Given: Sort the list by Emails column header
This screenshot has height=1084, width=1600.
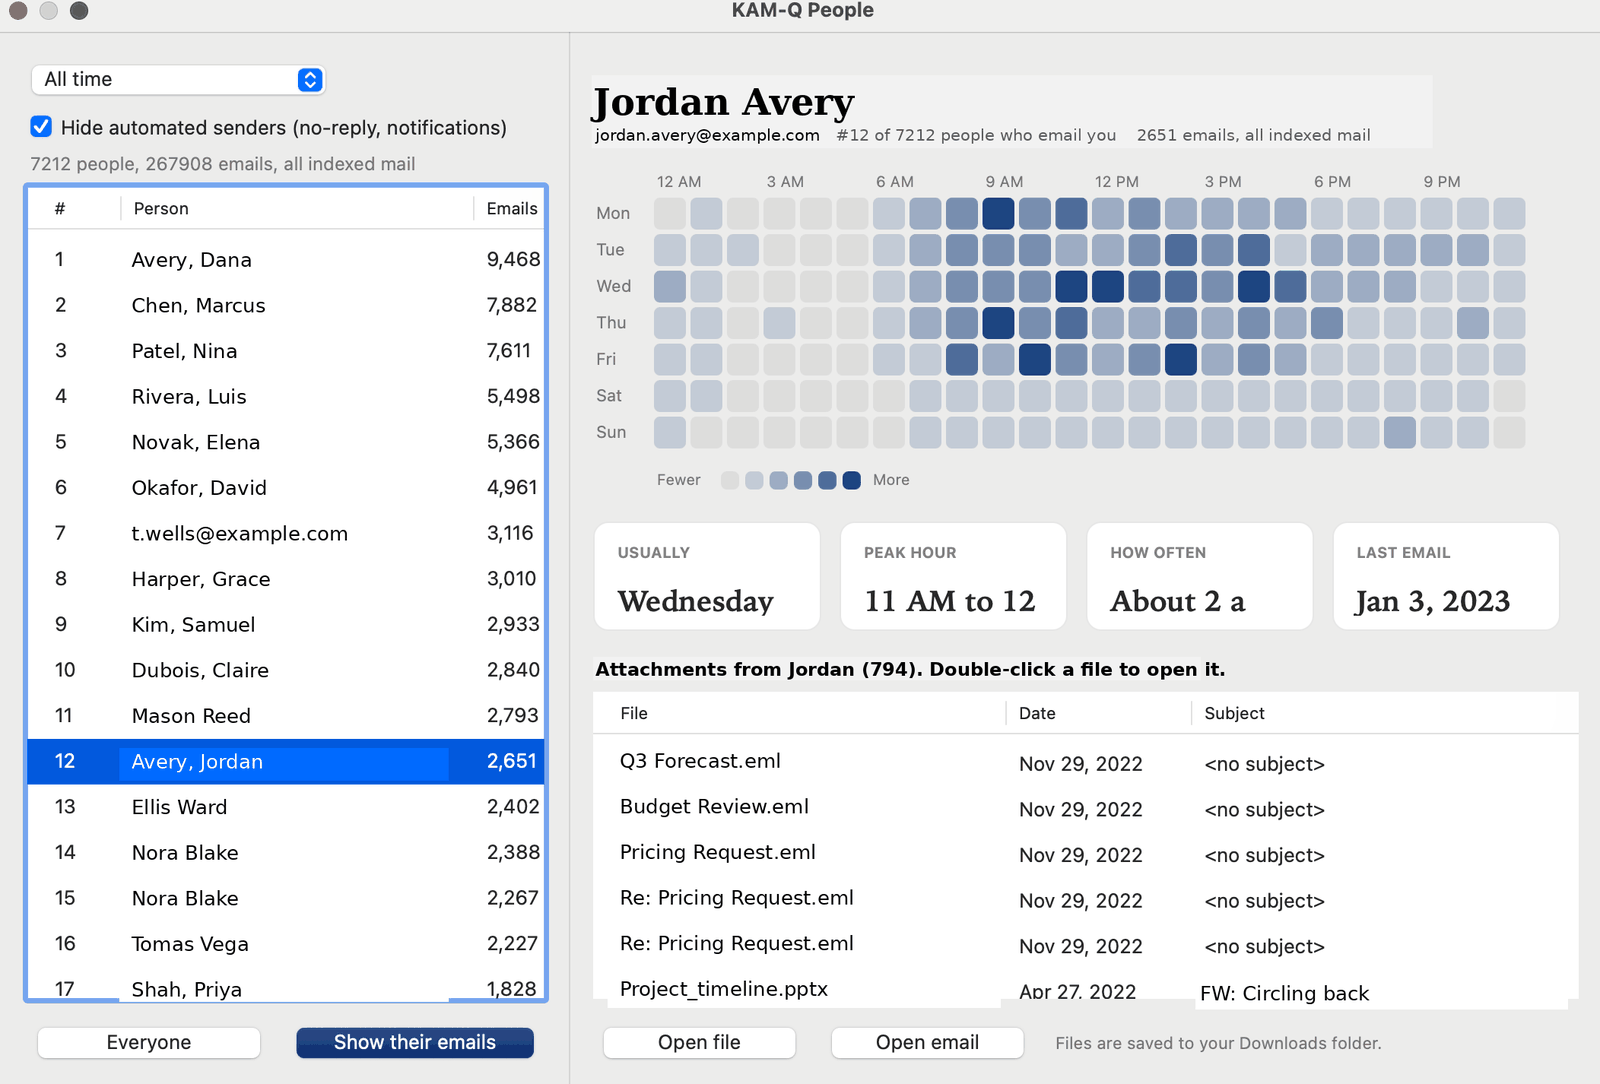Looking at the screenshot, I should tap(511, 208).
